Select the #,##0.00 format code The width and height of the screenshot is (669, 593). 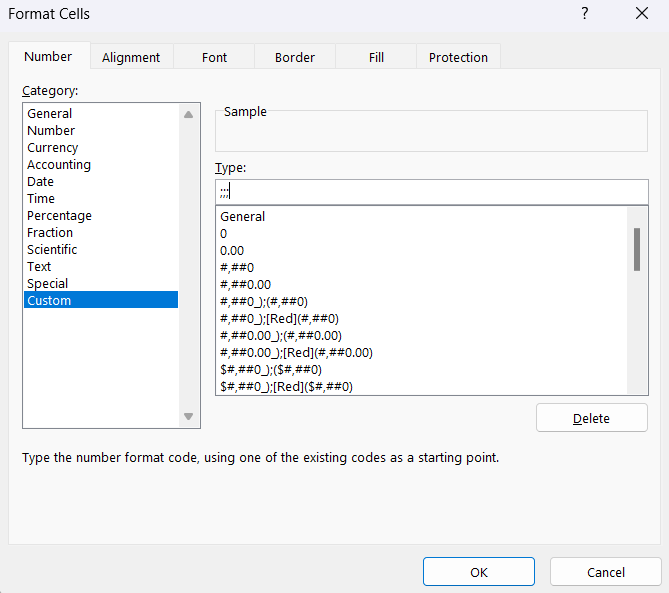(245, 285)
